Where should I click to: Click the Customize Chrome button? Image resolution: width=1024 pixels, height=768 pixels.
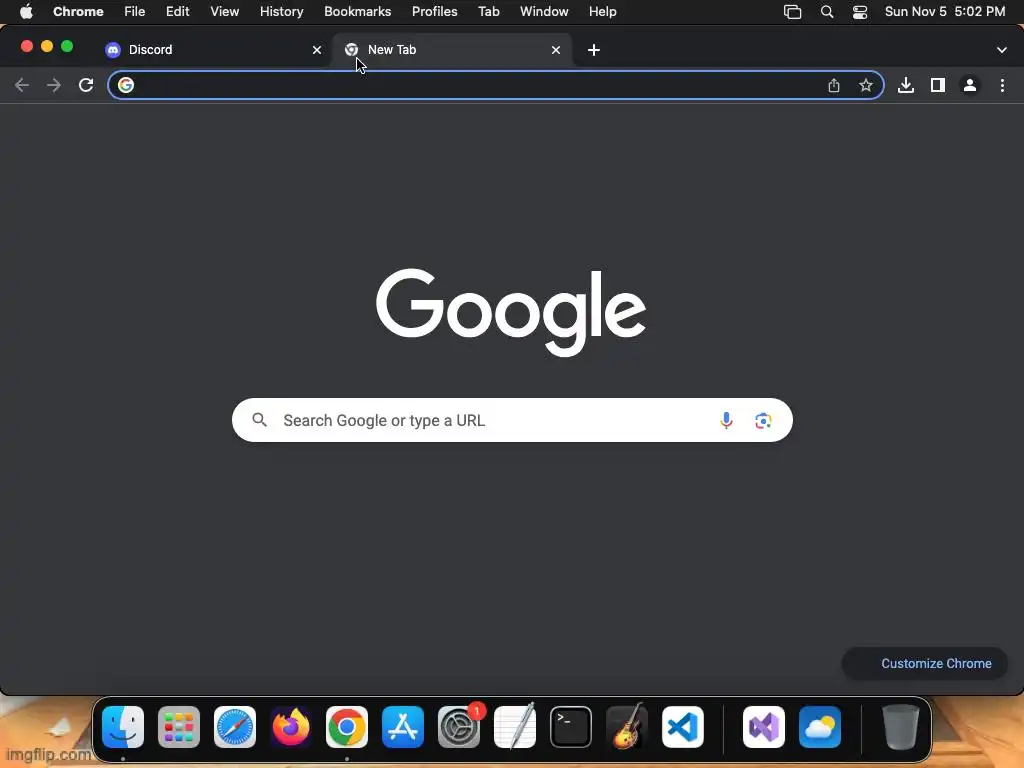(924, 664)
